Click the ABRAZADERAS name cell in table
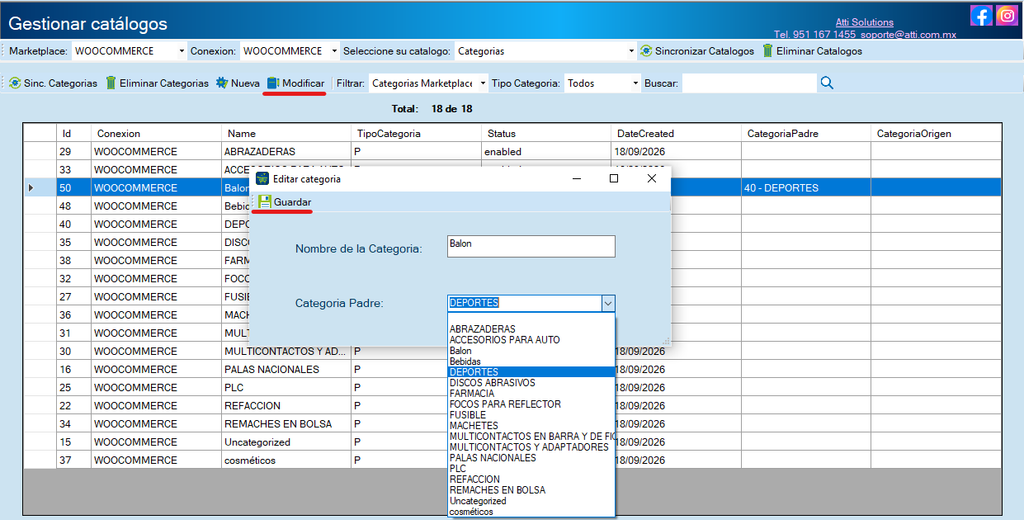Viewport: 1024px width, 520px height. coord(286,152)
